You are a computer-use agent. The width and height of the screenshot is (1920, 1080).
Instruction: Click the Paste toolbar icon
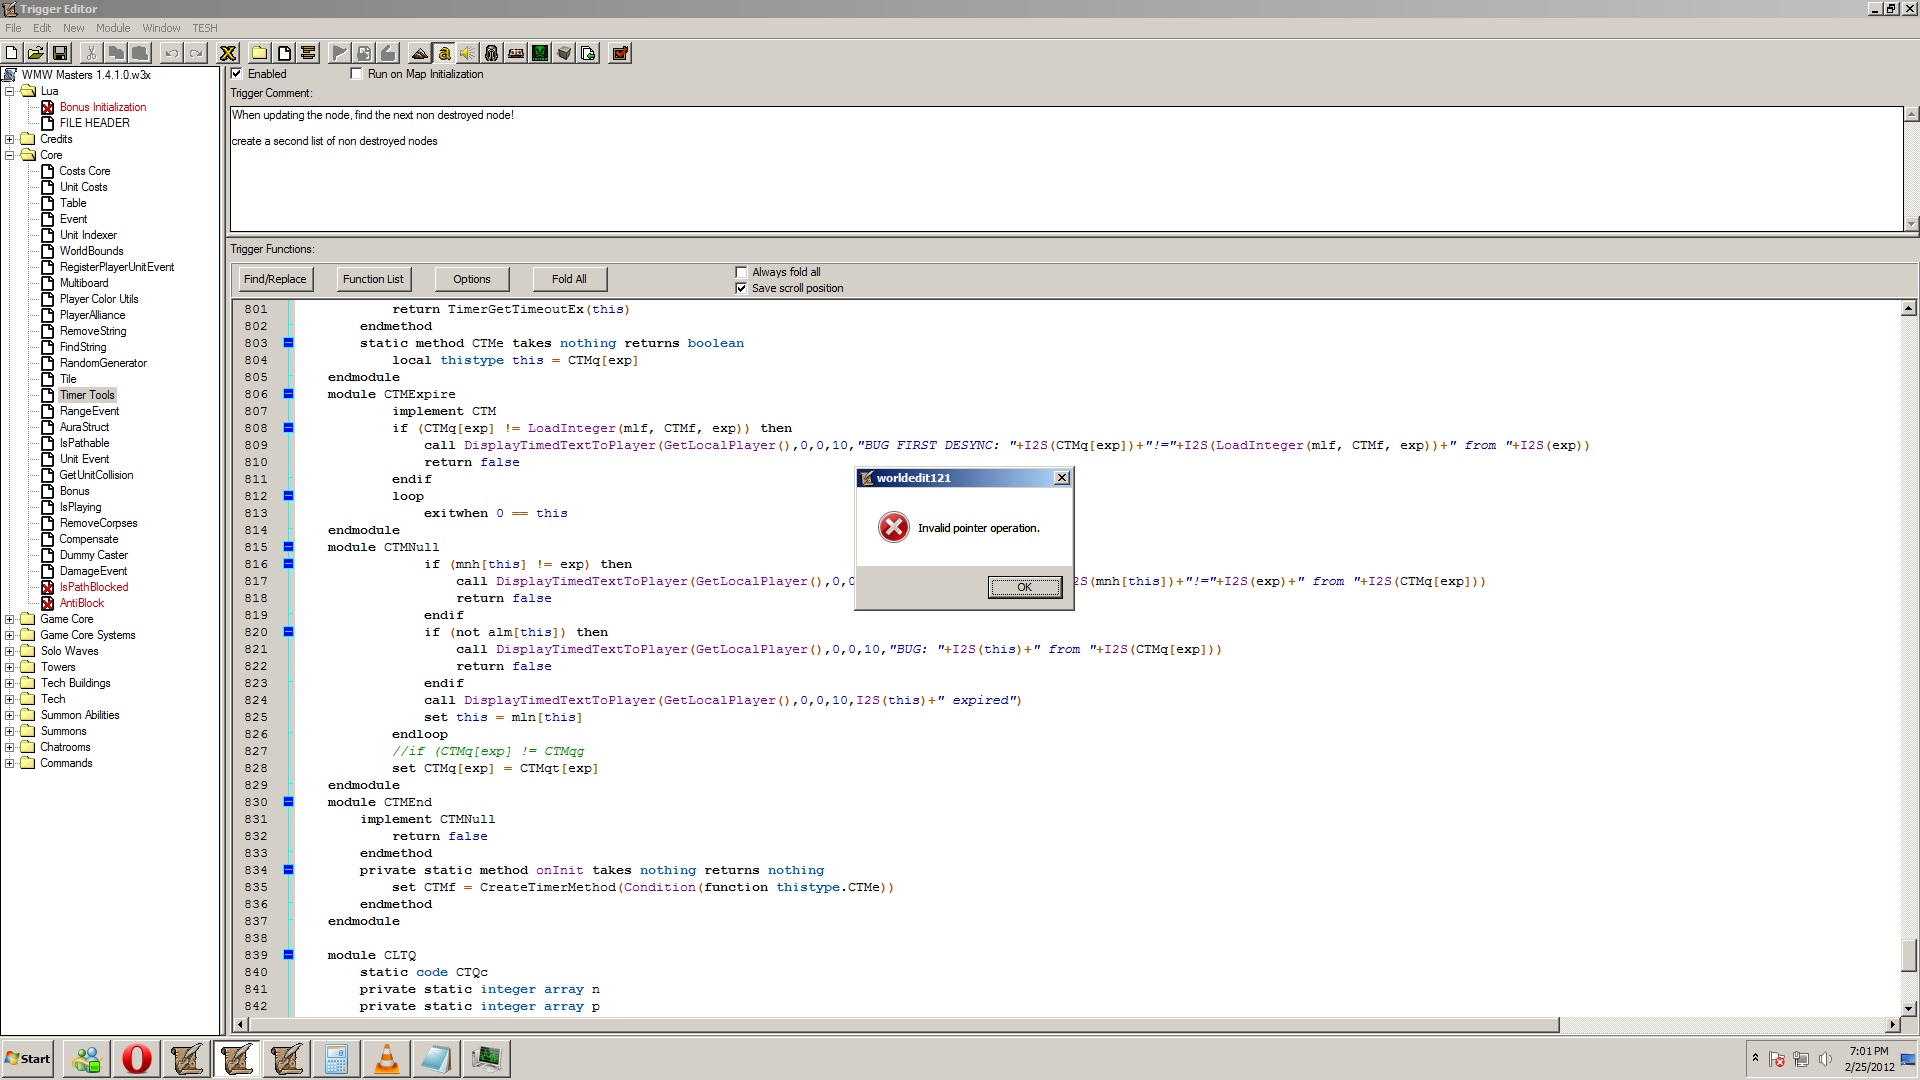click(140, 53)
